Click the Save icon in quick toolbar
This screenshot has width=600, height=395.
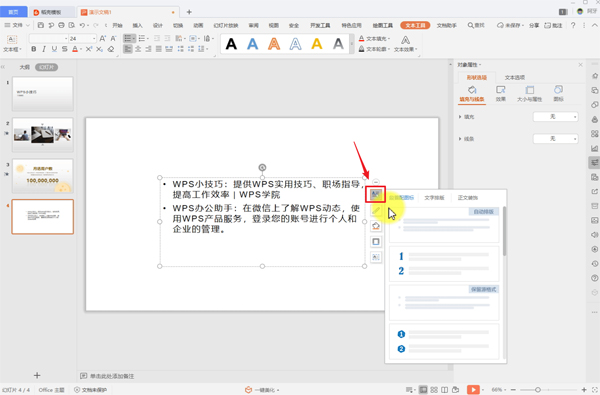click(41, 25)
